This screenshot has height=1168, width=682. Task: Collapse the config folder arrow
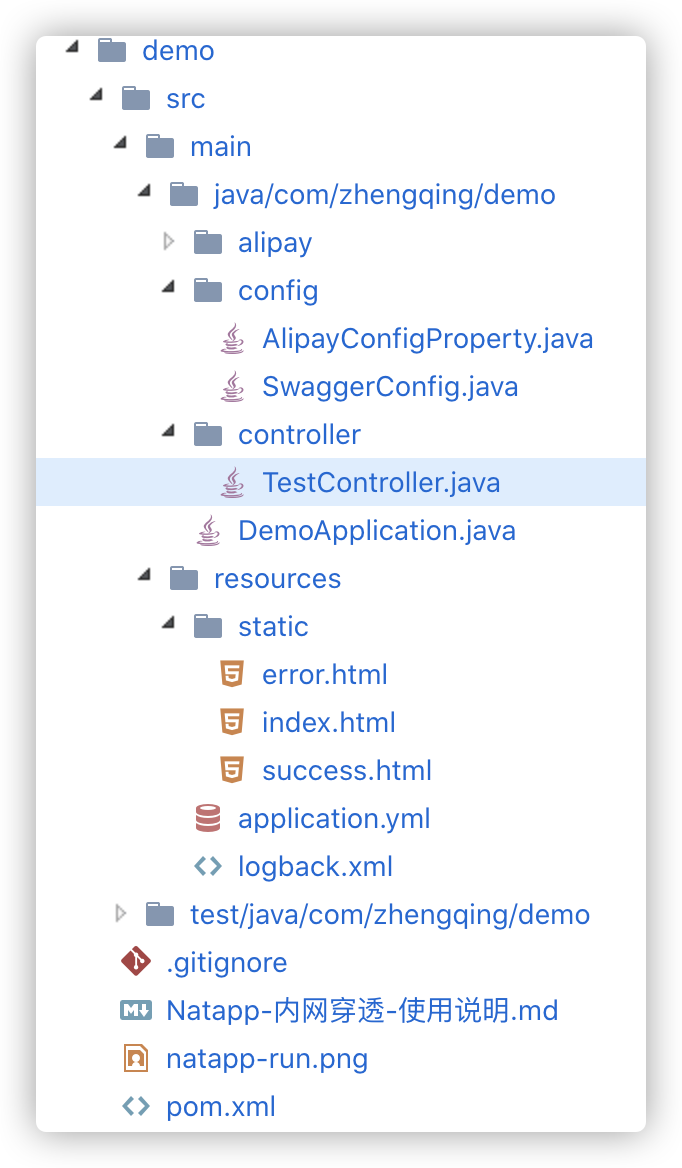tap(169, 288)
